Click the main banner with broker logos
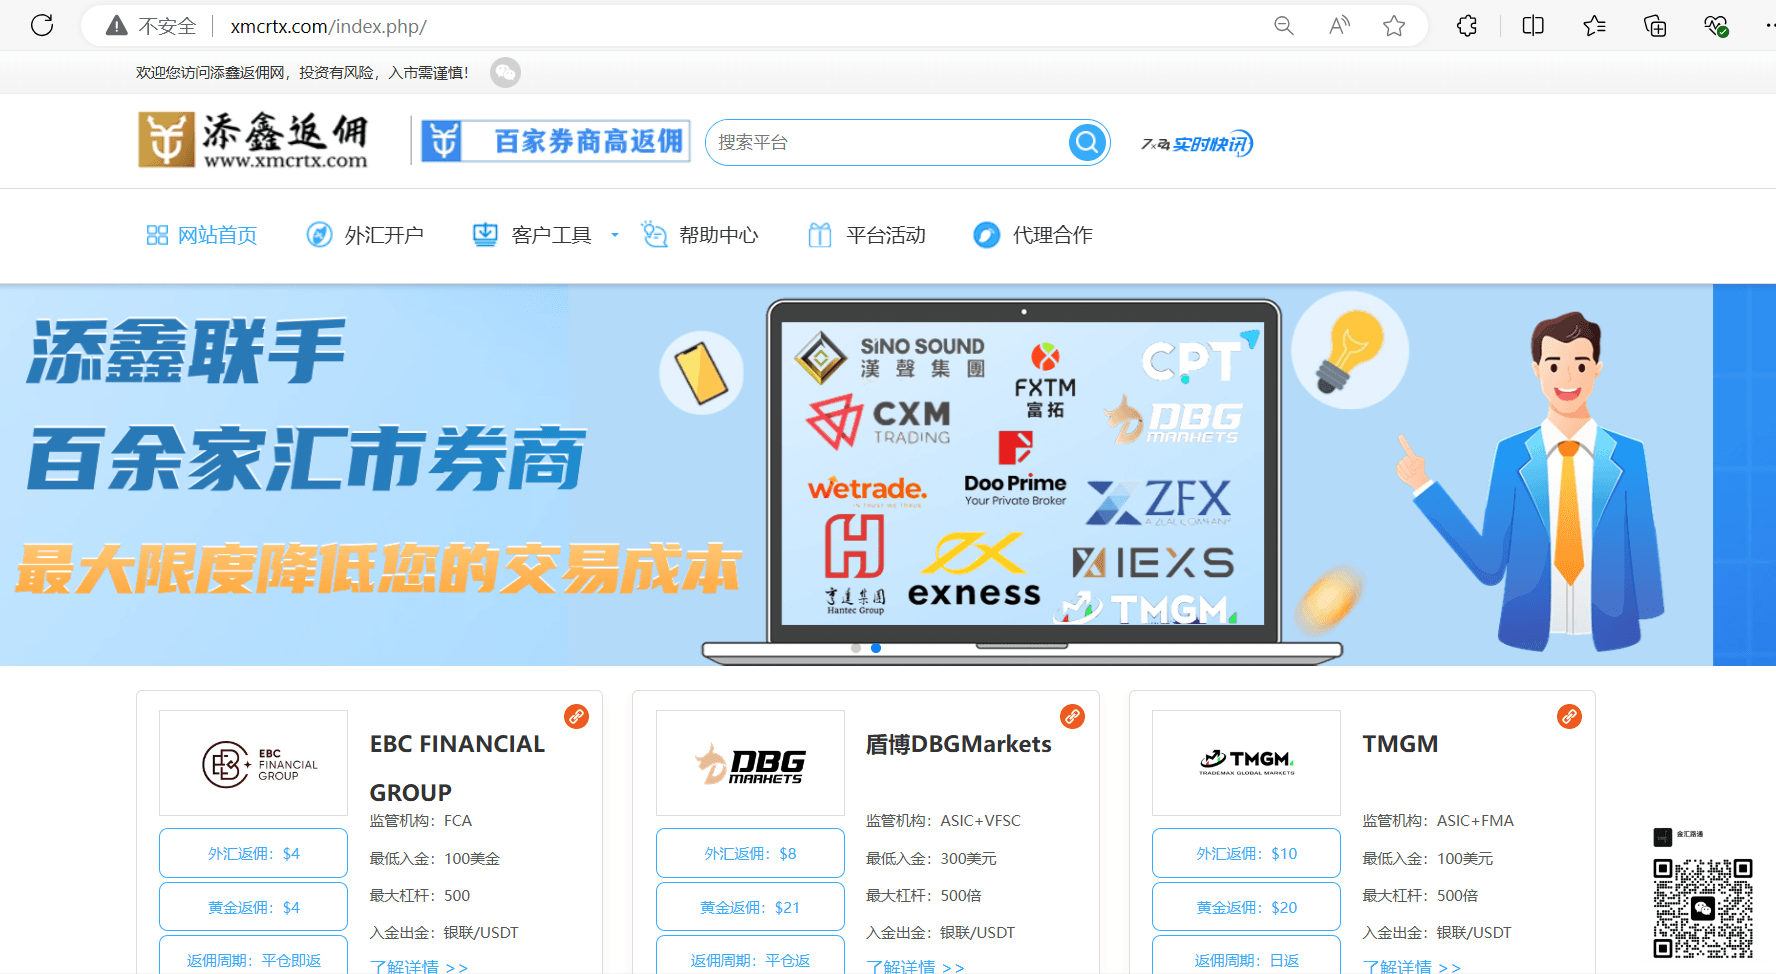Image resolution: width=1776 pixels, height=974 pixels. click(888, 475)
